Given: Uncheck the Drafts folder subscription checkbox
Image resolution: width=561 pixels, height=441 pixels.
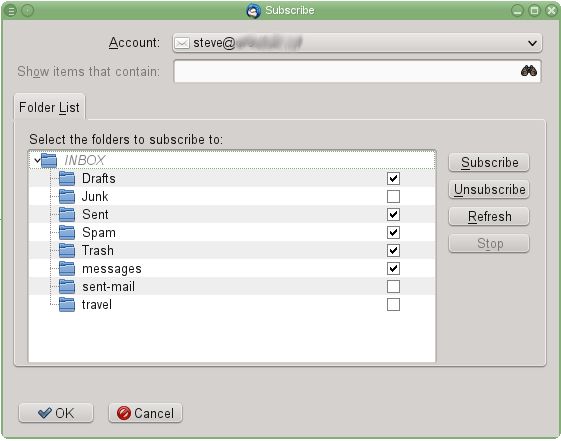Looking at the screenshot, I should (x=393, y=178).
